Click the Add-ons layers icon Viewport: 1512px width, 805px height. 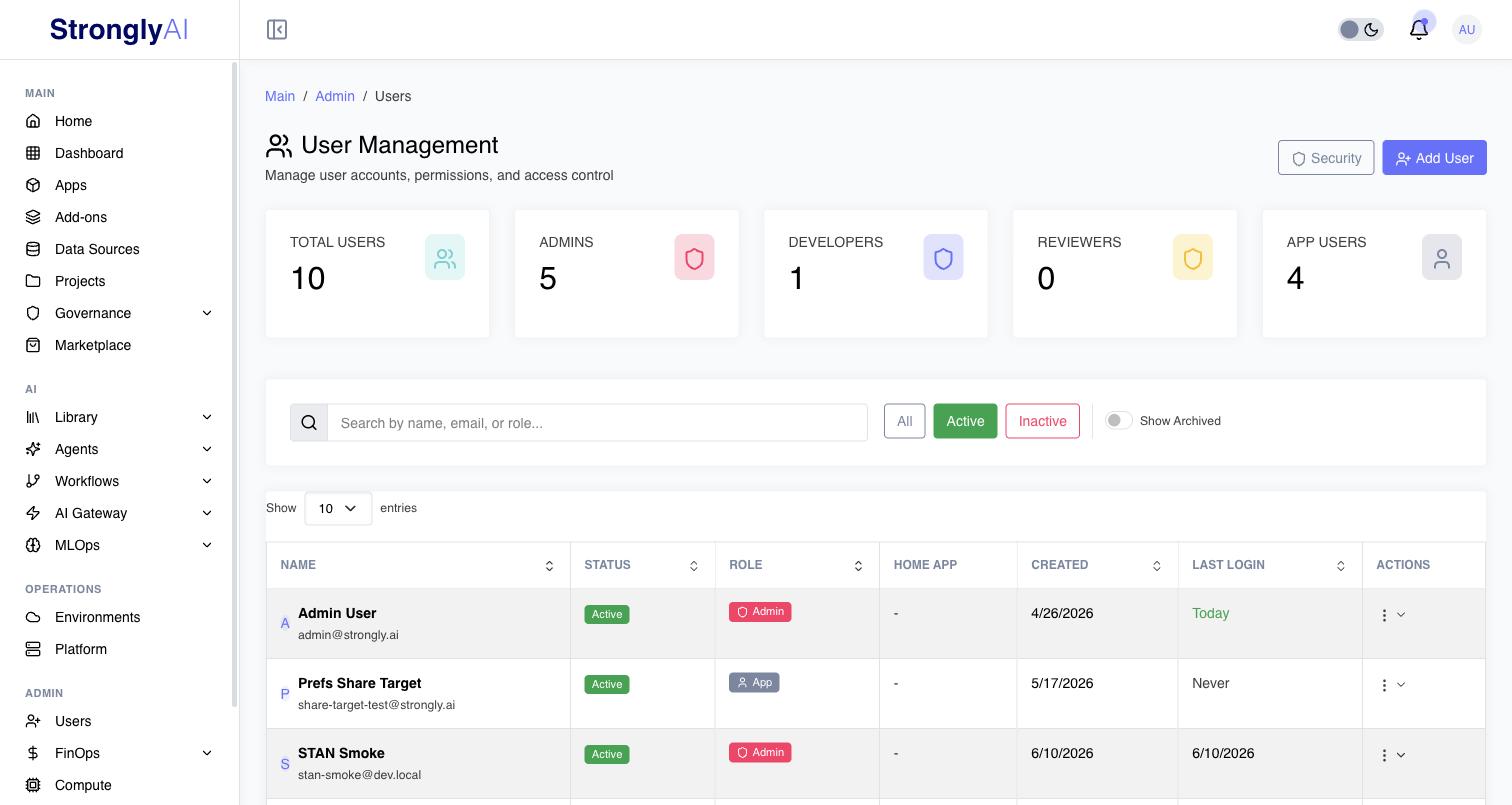33,217
